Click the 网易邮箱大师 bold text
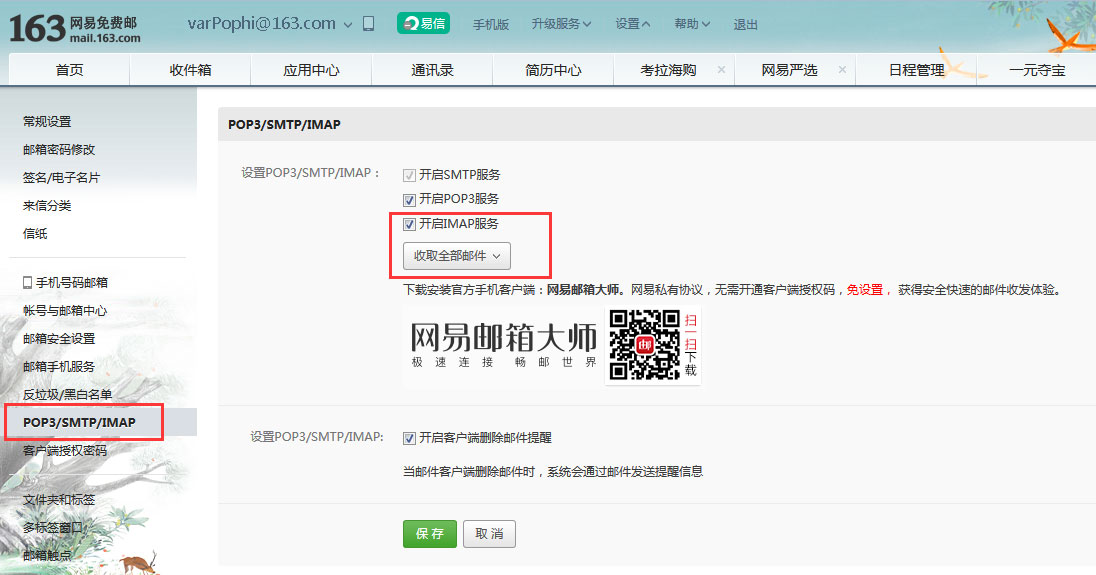 coord(583,289)
